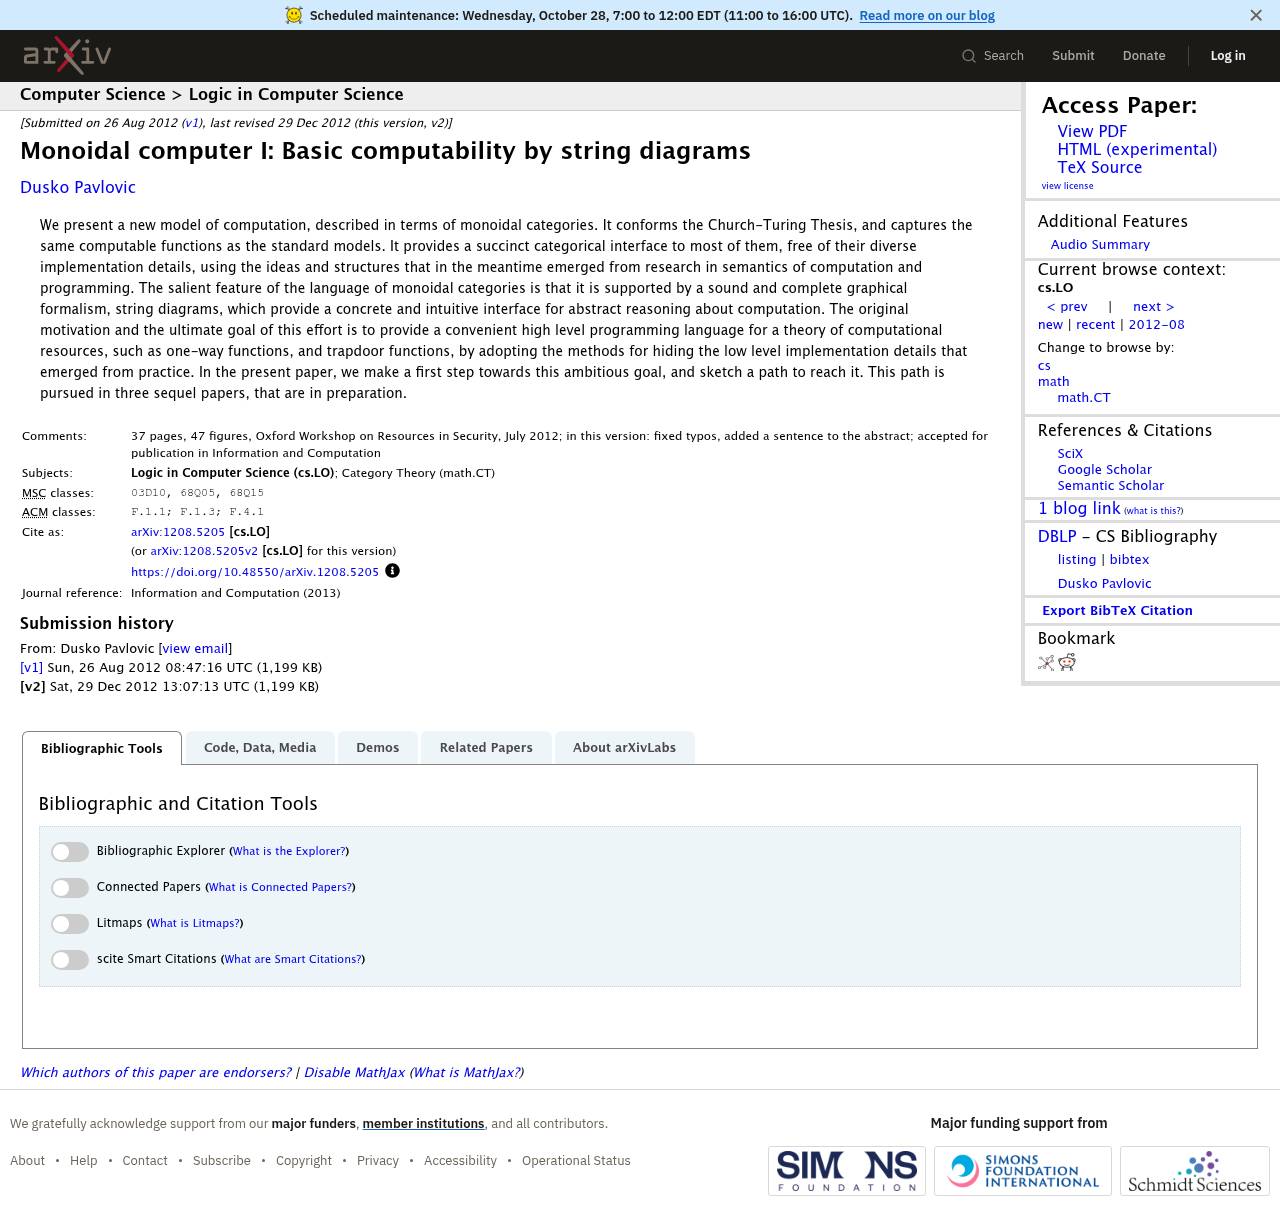Click the Log in button
The height and width of the screenshot is (1224, 1280).
tap(1228, 56)
